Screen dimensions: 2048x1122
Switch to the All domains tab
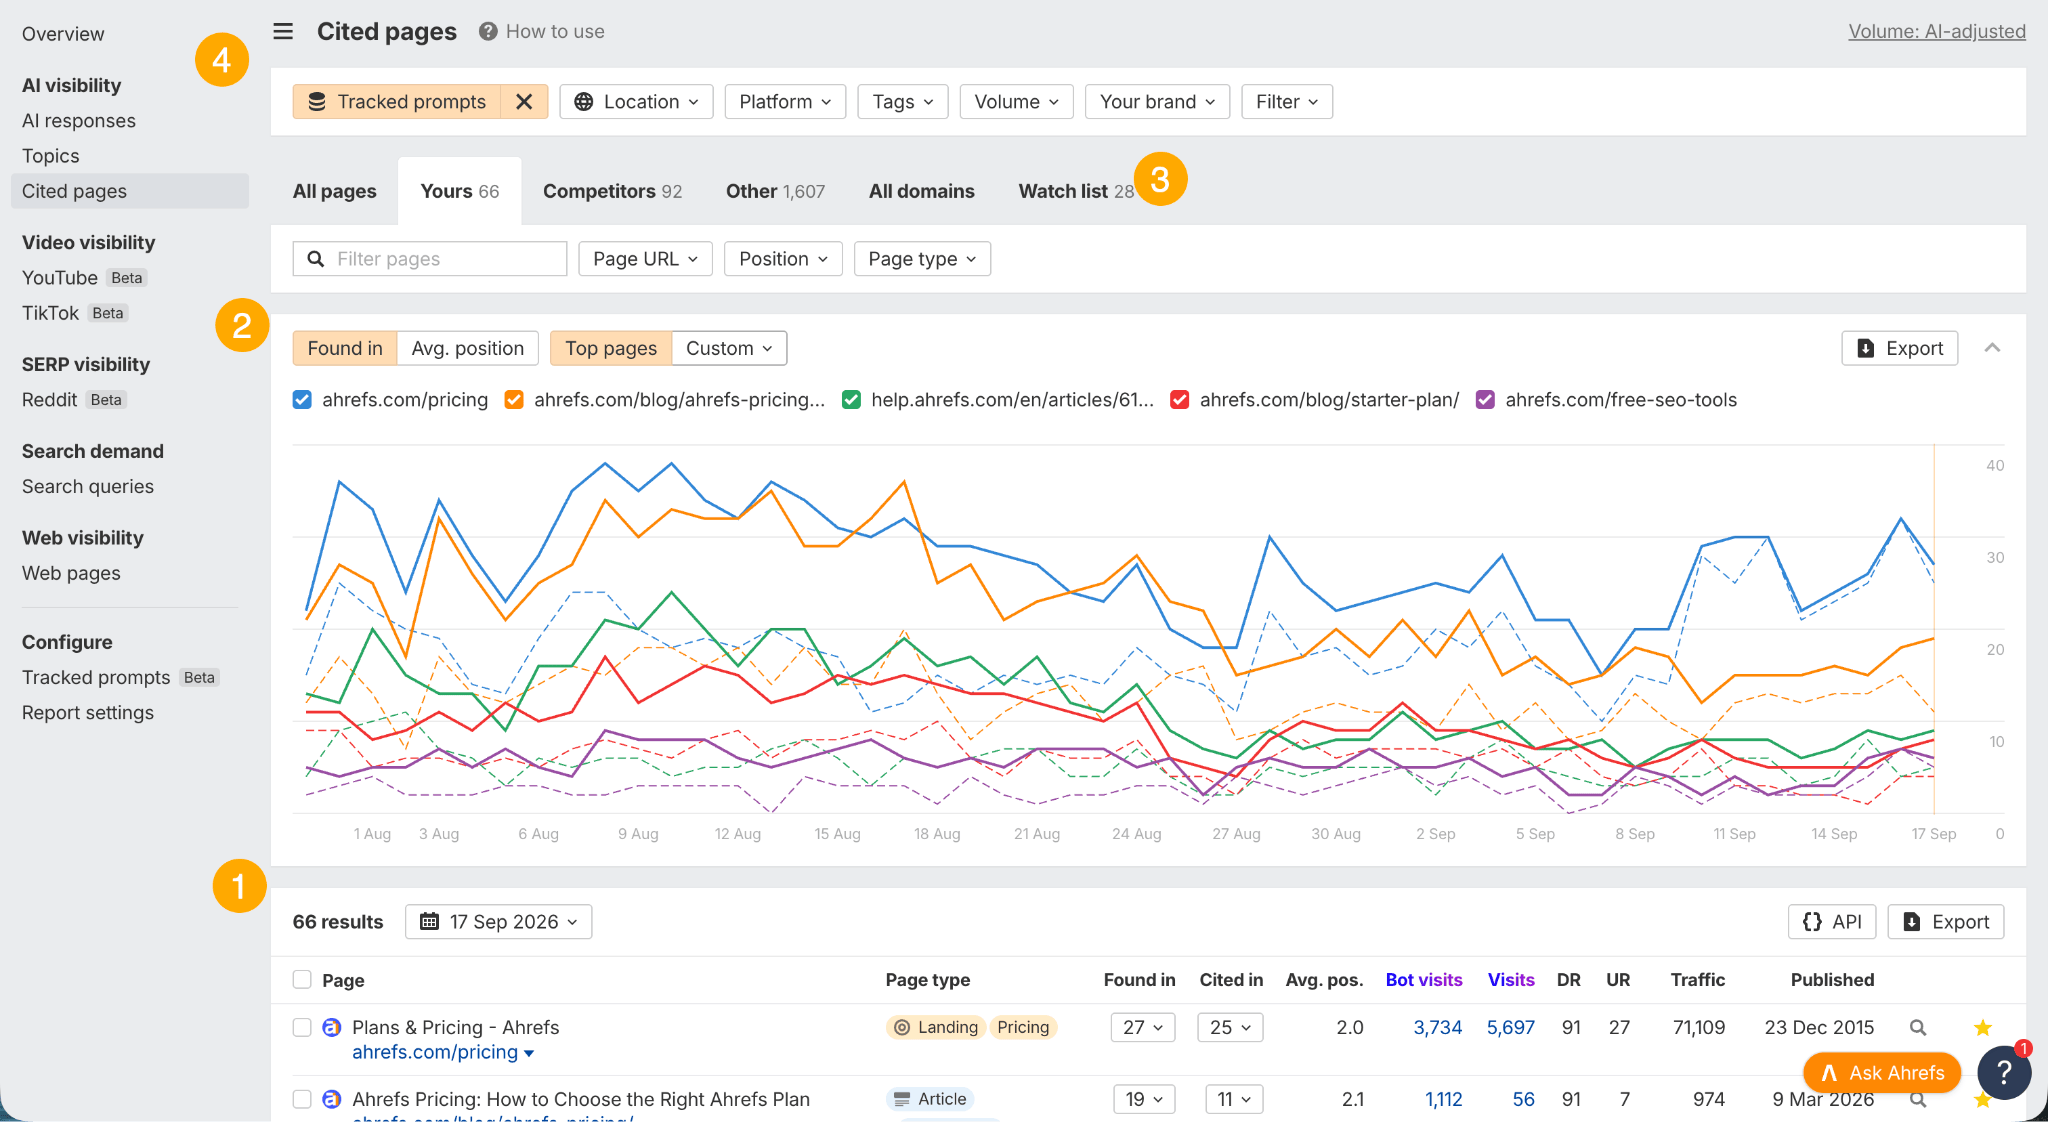tap(921, 191)
